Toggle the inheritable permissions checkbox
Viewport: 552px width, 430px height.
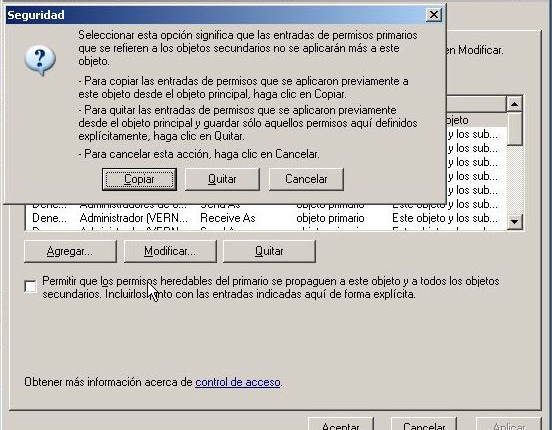coord(31,286)
